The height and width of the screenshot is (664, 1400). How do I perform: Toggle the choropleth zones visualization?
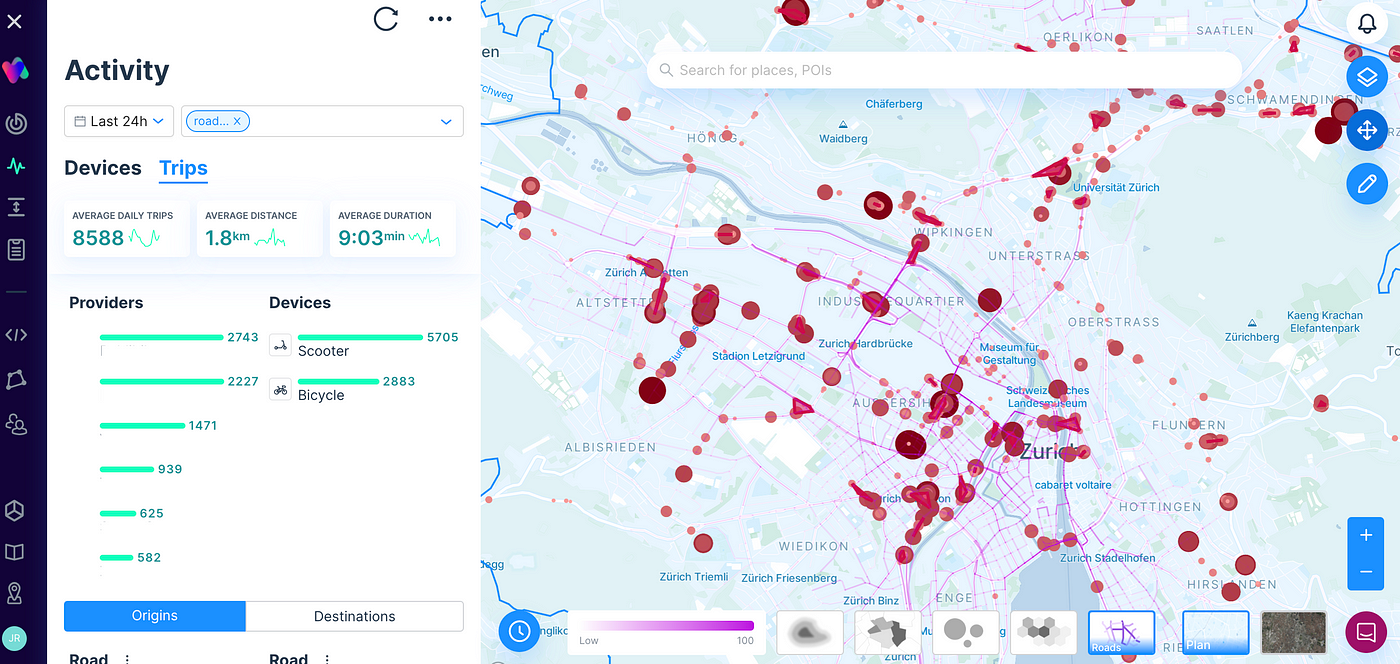tap(889, 632)
